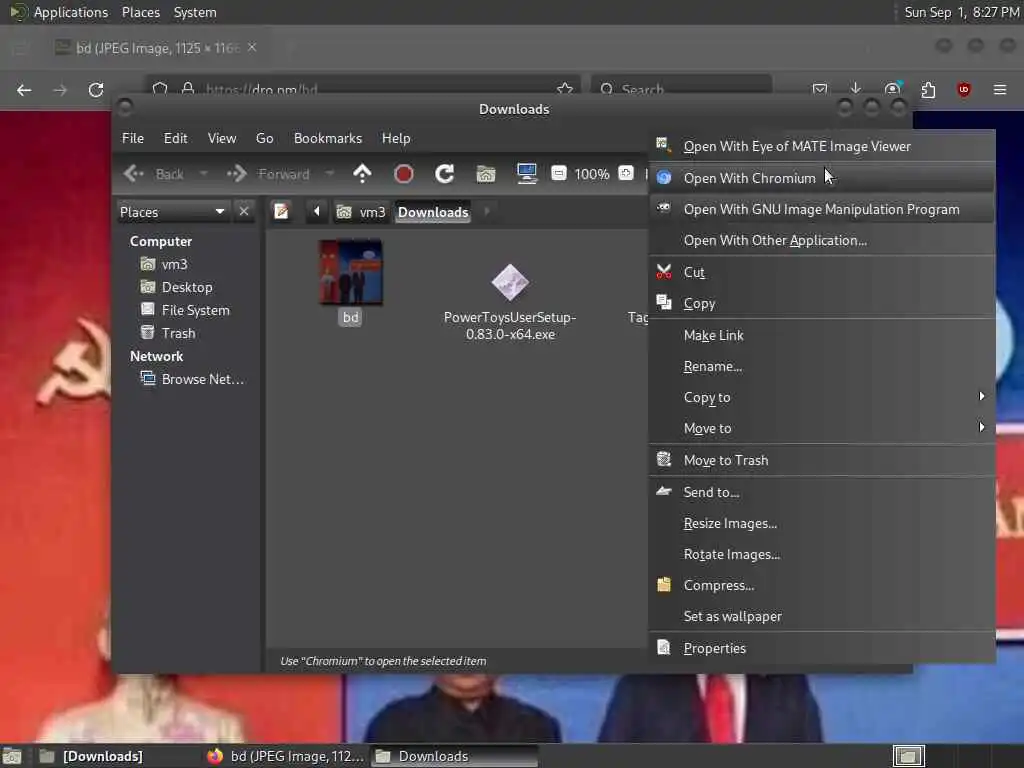Image resolution: width=1024 pixels, height=768 pixels.
Task: Open the Places menu in top panel
Action: (140, 12)
